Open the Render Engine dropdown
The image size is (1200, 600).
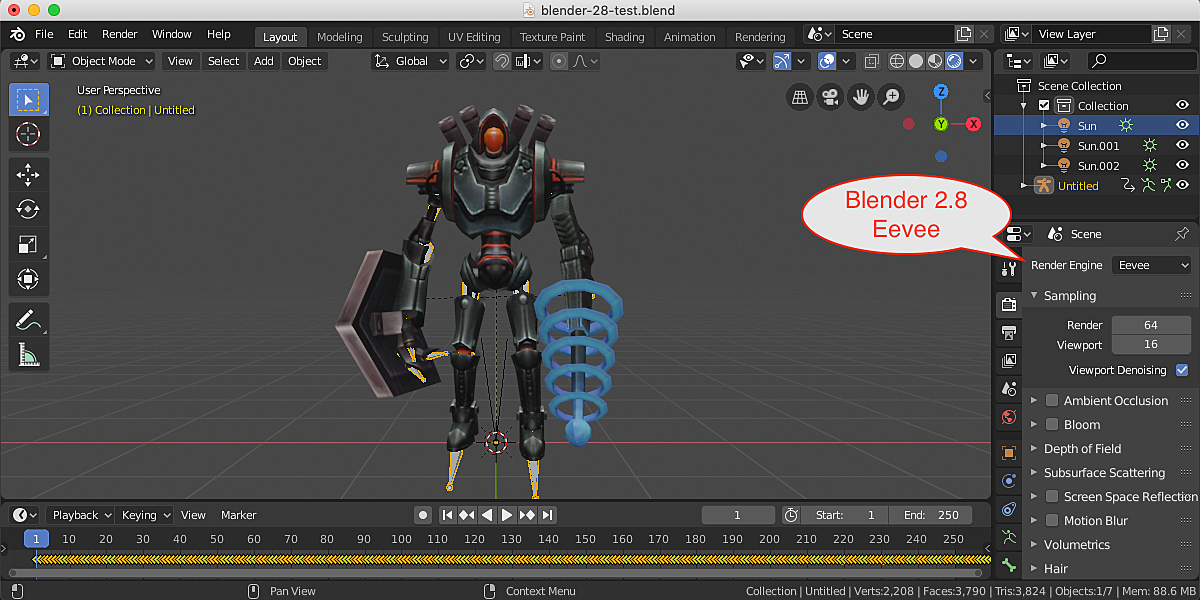pyautogui.click(x=1152, y=265)
